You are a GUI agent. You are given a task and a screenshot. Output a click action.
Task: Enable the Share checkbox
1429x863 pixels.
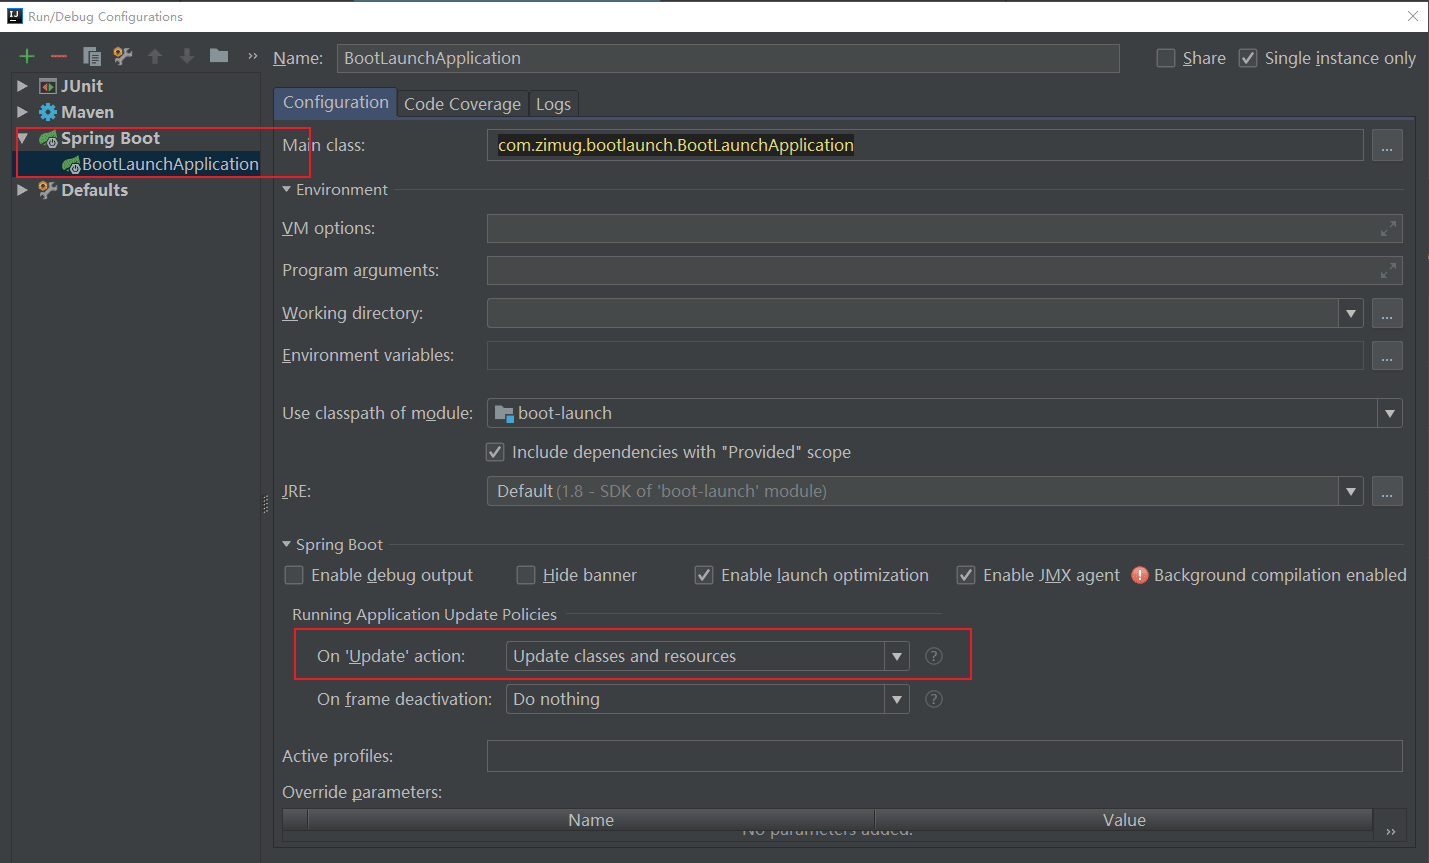[1166, 58]
